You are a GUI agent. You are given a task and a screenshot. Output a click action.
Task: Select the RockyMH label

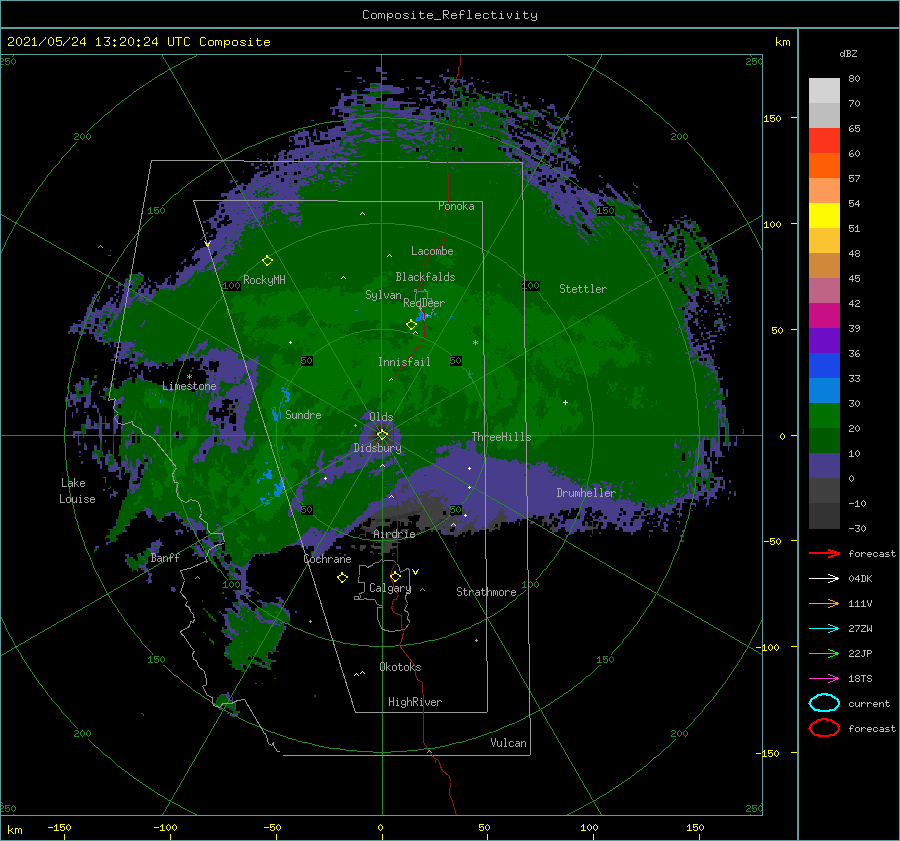point(264,280)
